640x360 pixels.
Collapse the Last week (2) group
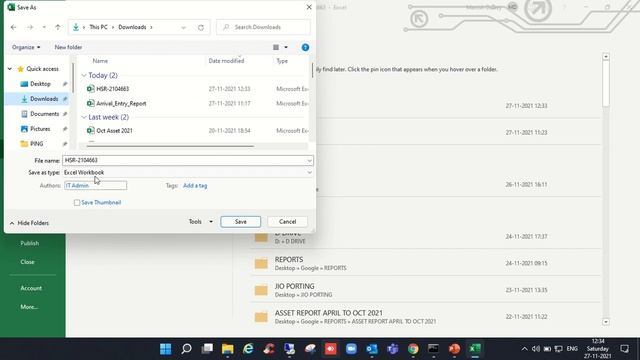[x=84, y=117]
